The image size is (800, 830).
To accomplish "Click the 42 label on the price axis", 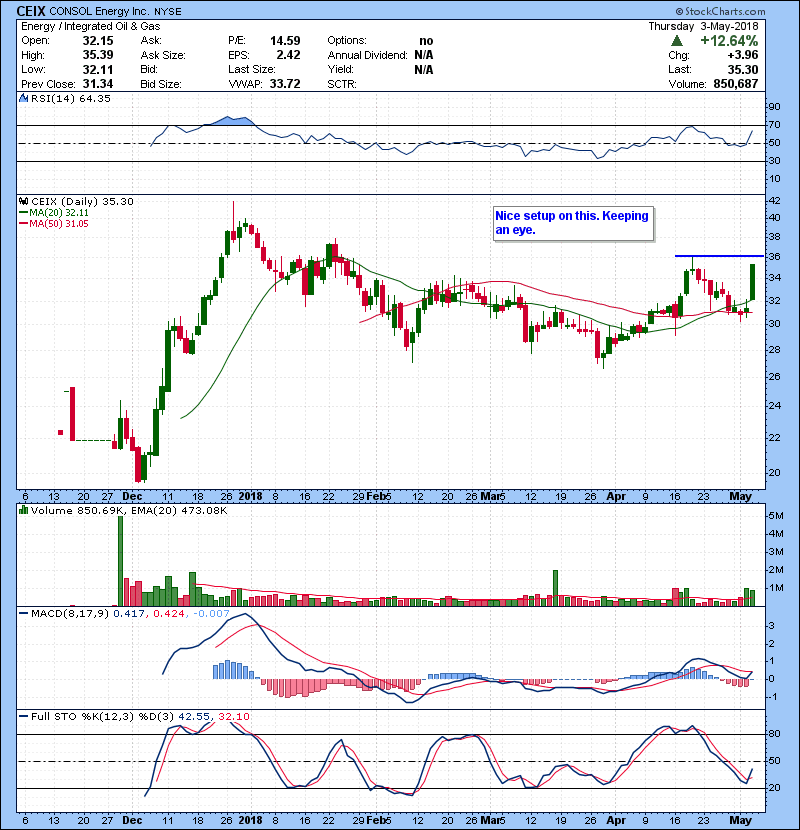I will point(774,201).
